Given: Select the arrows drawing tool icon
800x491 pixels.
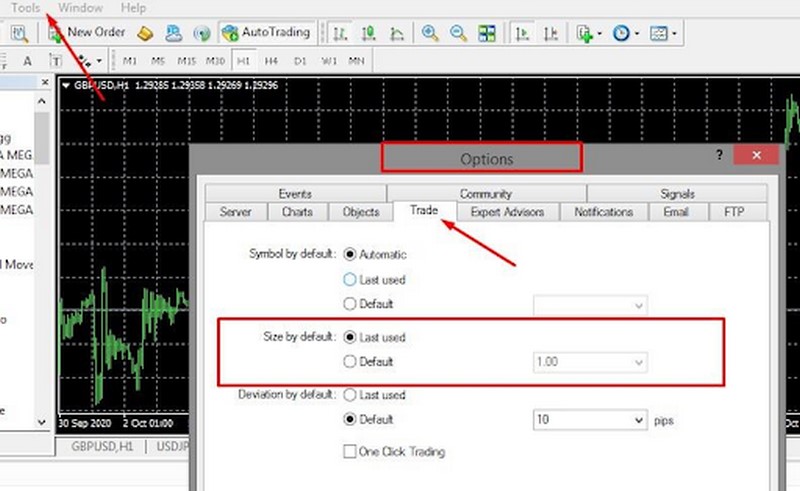Looking at the screenshot, I should (84, 61).
